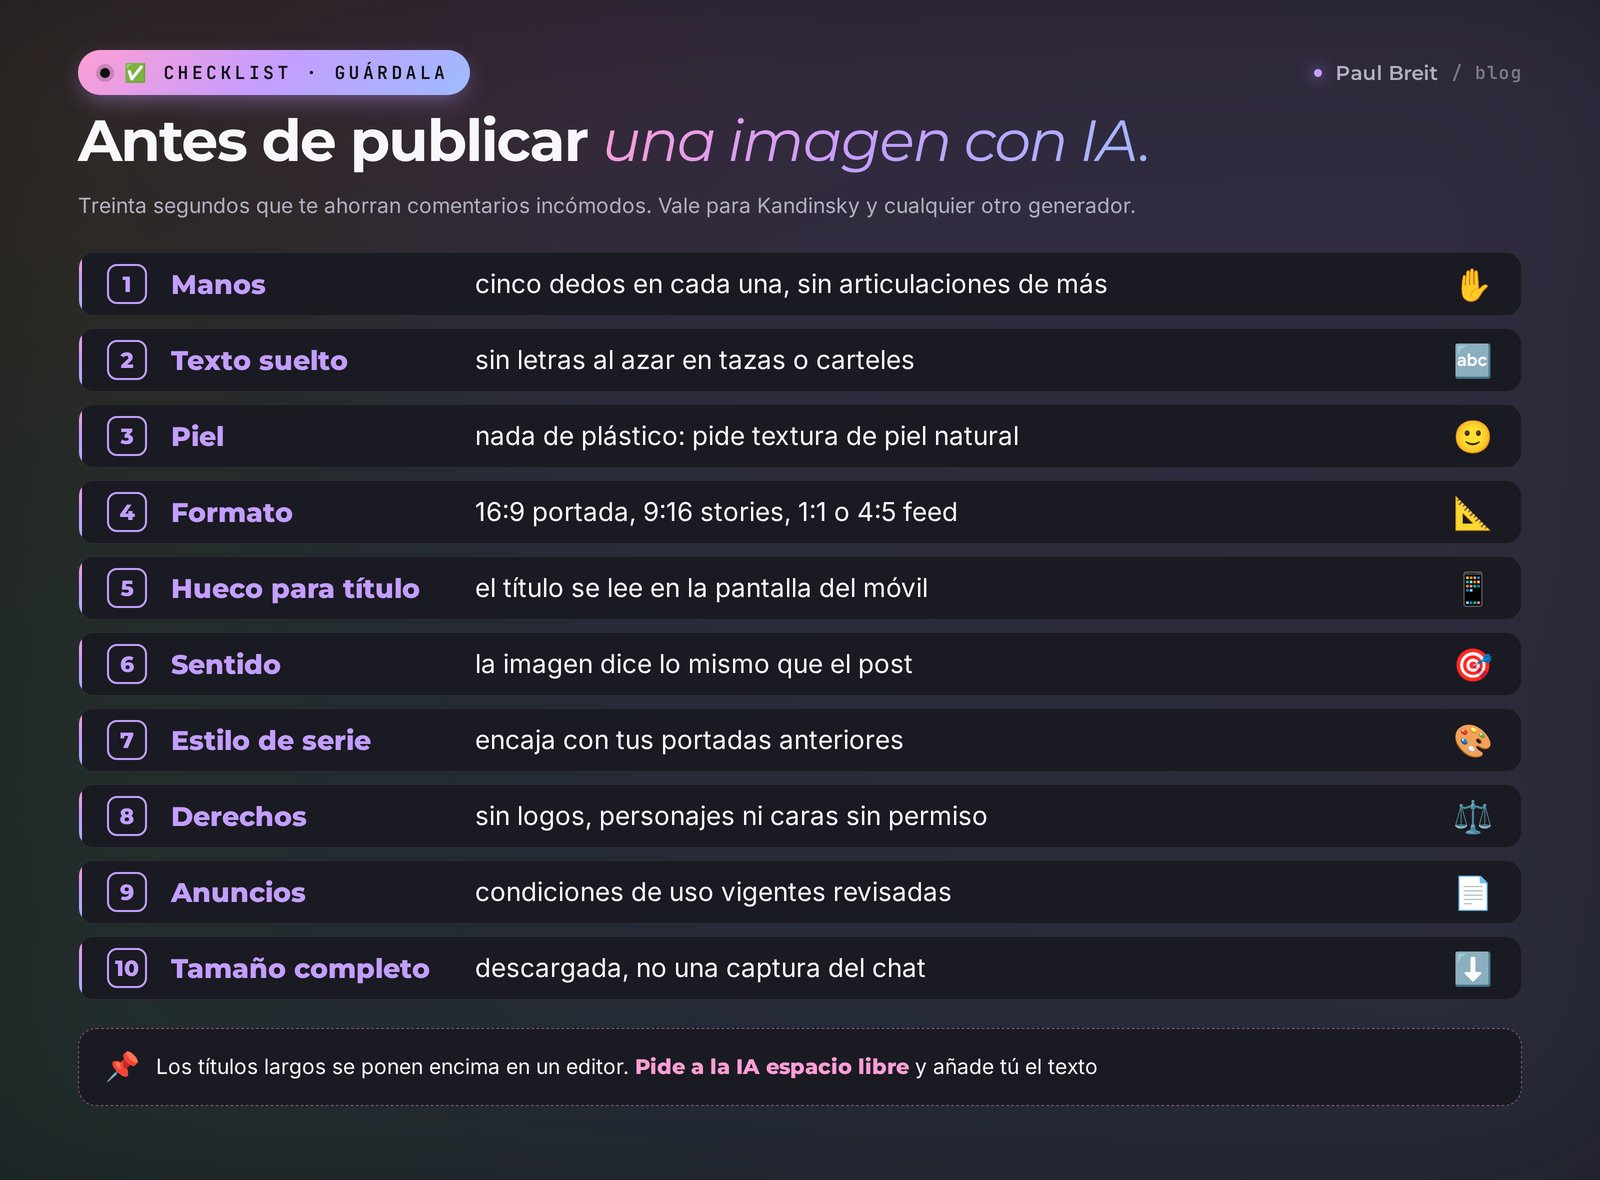This screenshot has width=1600, height=1180.
Task: Click the number 1 badge beside Manos
Action: pos(127,284)
